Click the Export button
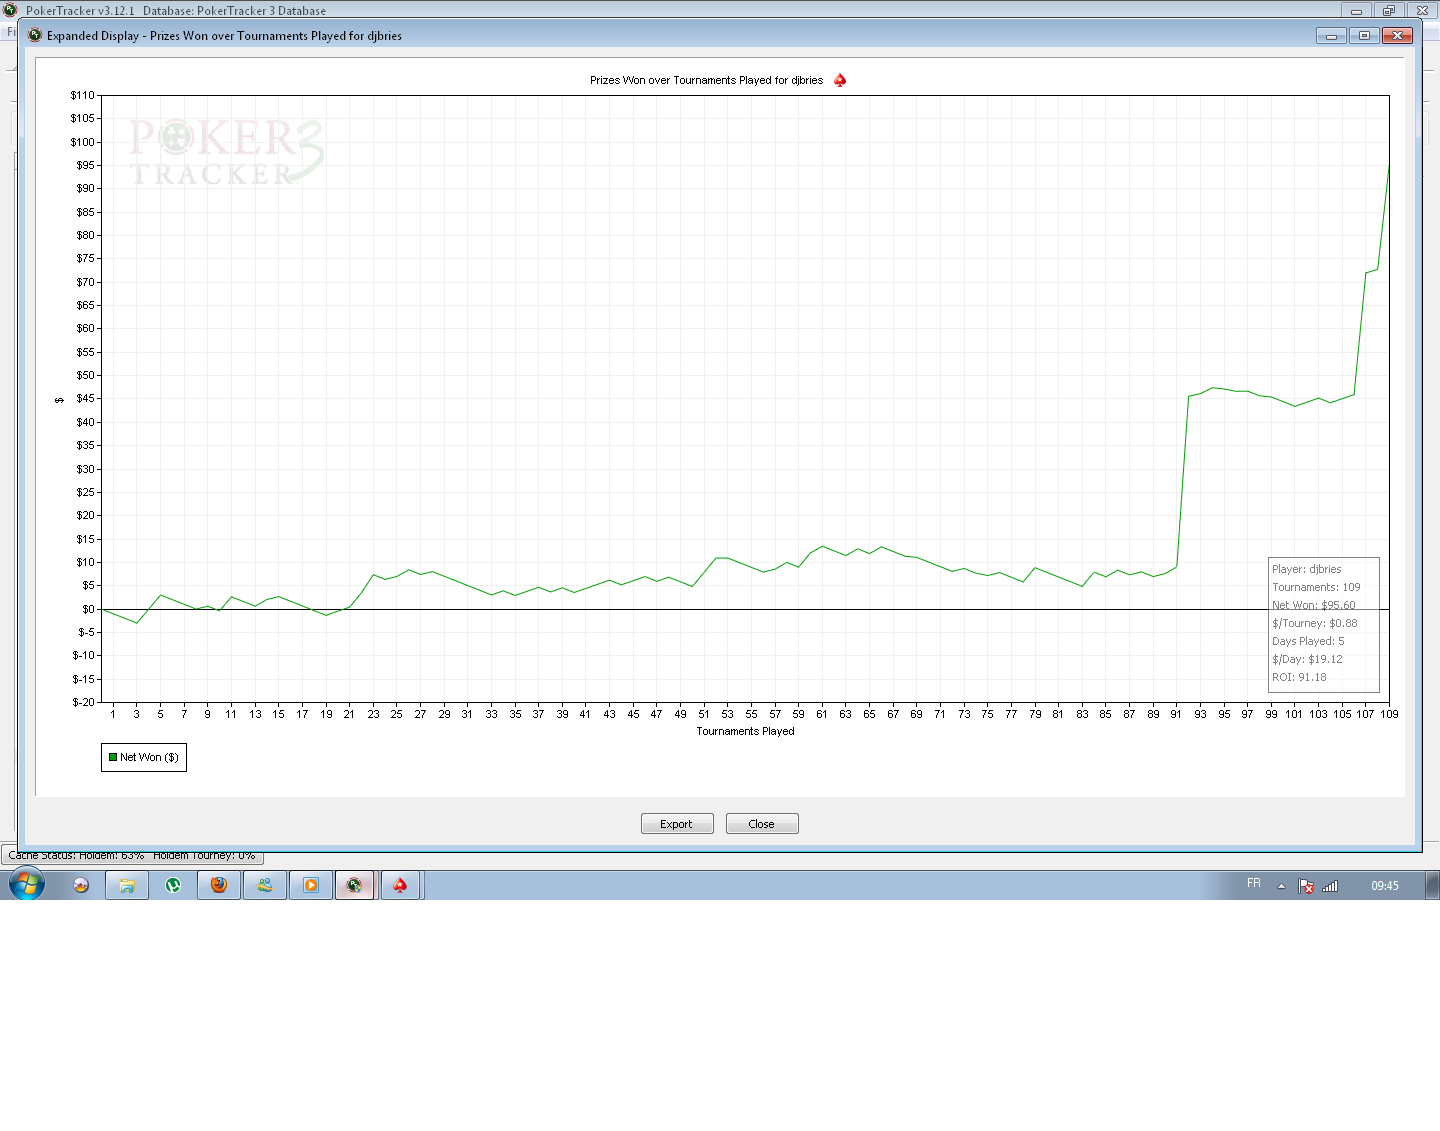Viewport: 1440px width, 1131px height. click(677, 824)
